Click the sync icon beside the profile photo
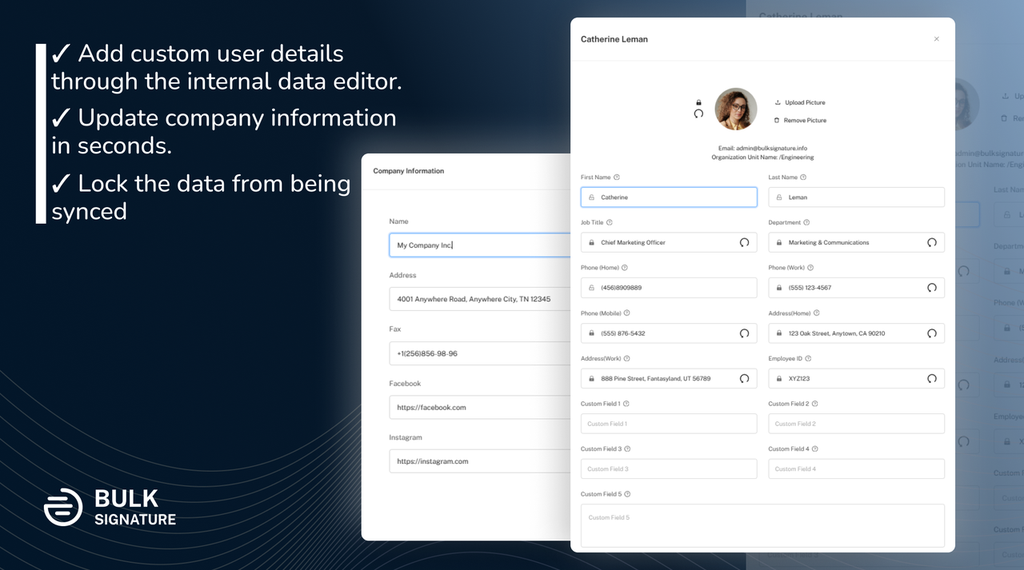 [x=699, y=114]
